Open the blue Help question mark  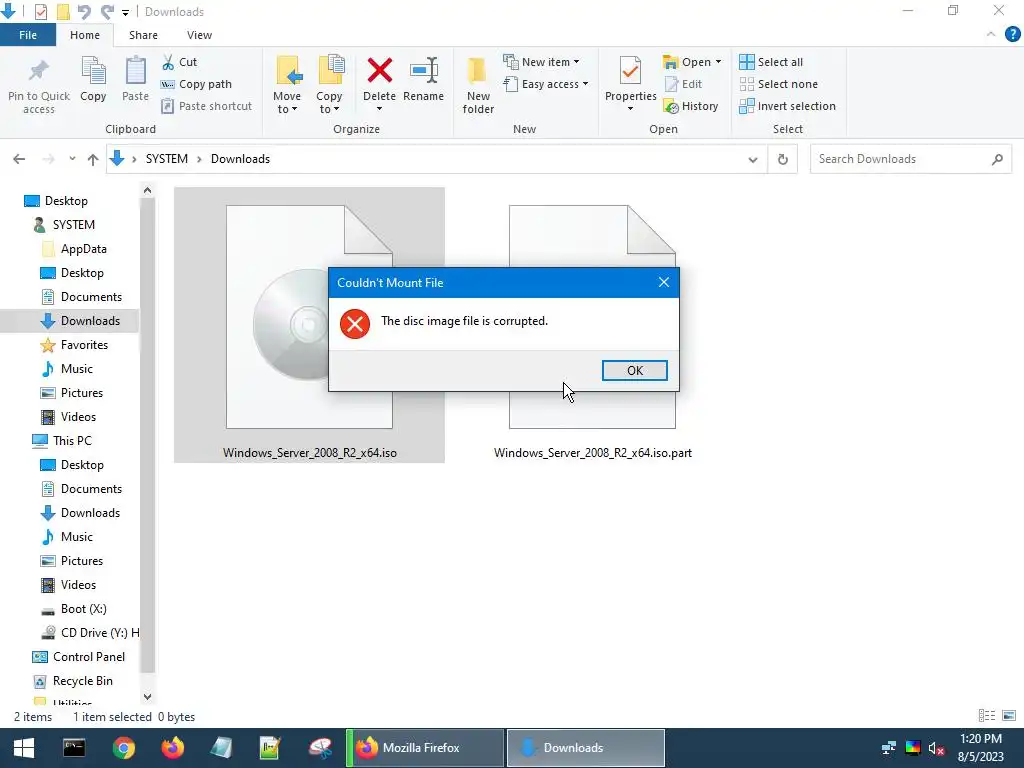pos(1012,35)
